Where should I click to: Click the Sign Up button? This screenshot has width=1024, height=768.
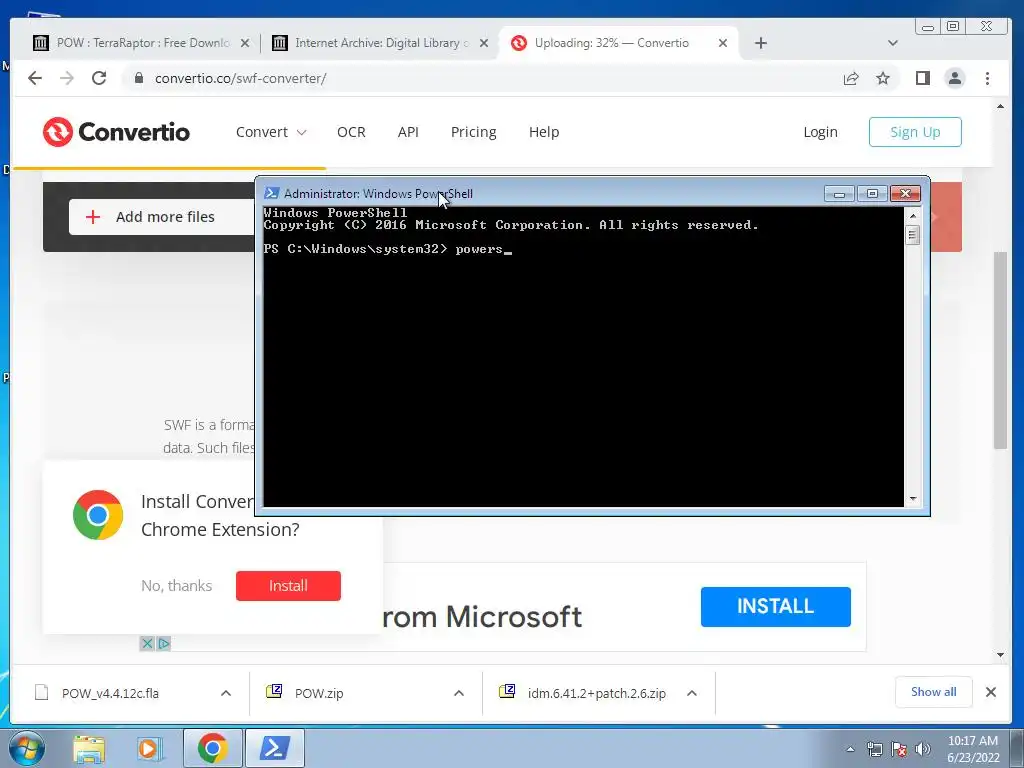tap(915, 132)
